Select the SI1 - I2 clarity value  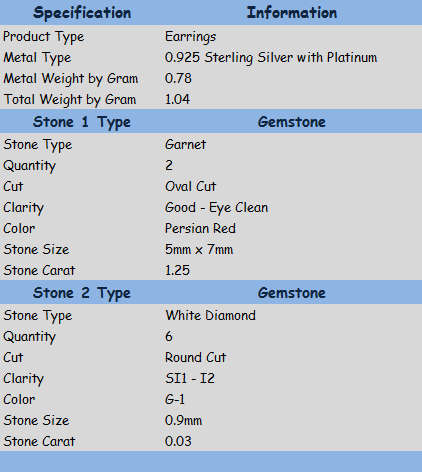pyautogui.click(x=190, y=379)
